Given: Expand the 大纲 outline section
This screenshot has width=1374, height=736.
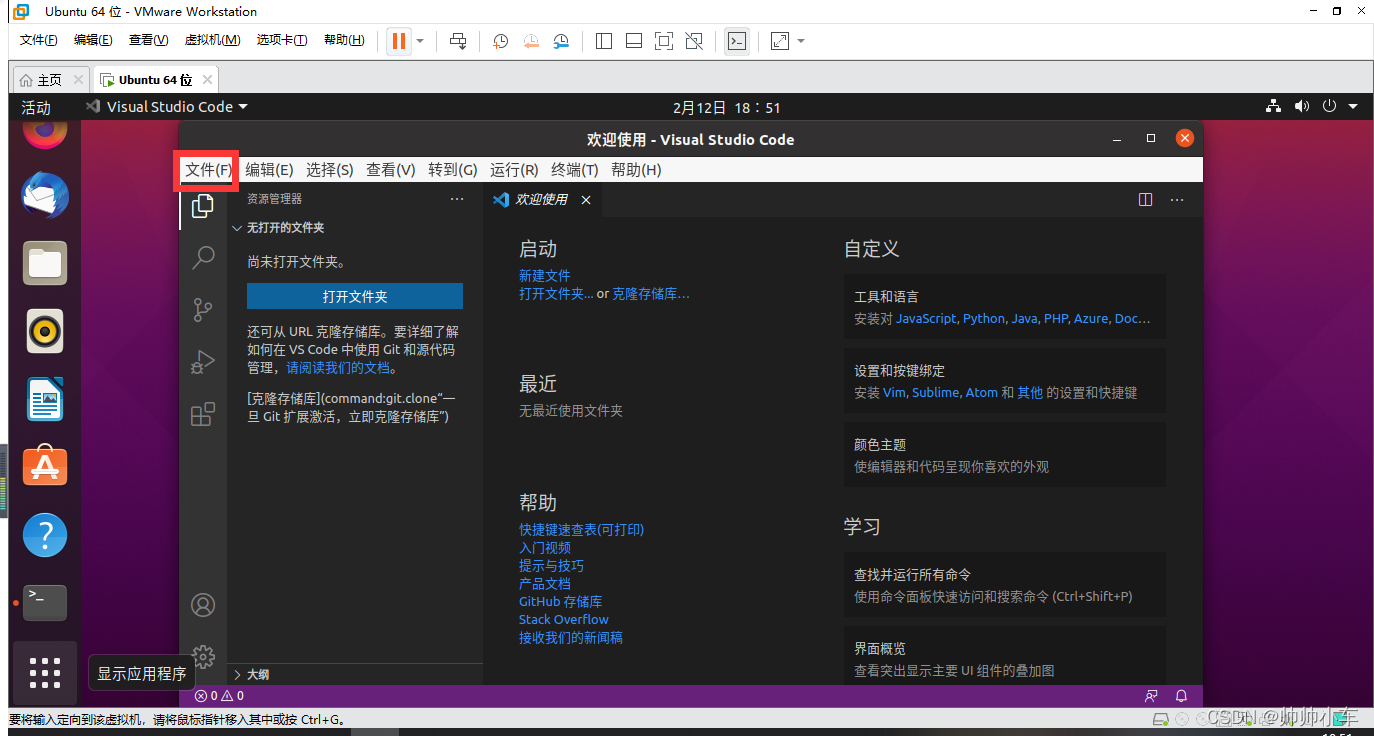Looking at the screenshot, I should point(250,674).
